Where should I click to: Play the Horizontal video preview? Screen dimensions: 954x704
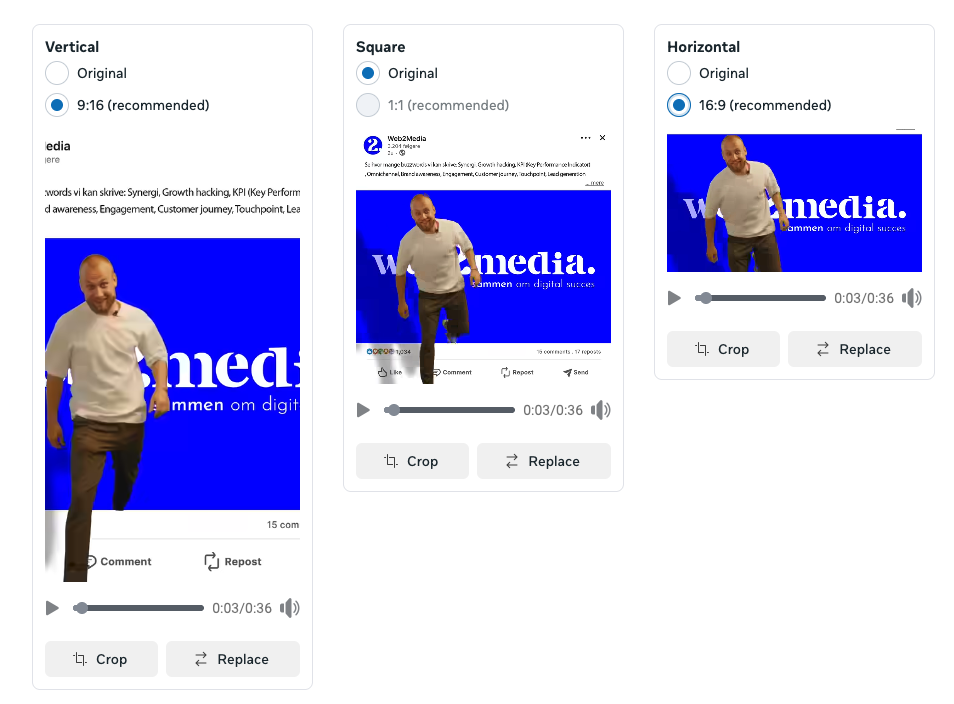pyautogui.click(x=674, y=298)
